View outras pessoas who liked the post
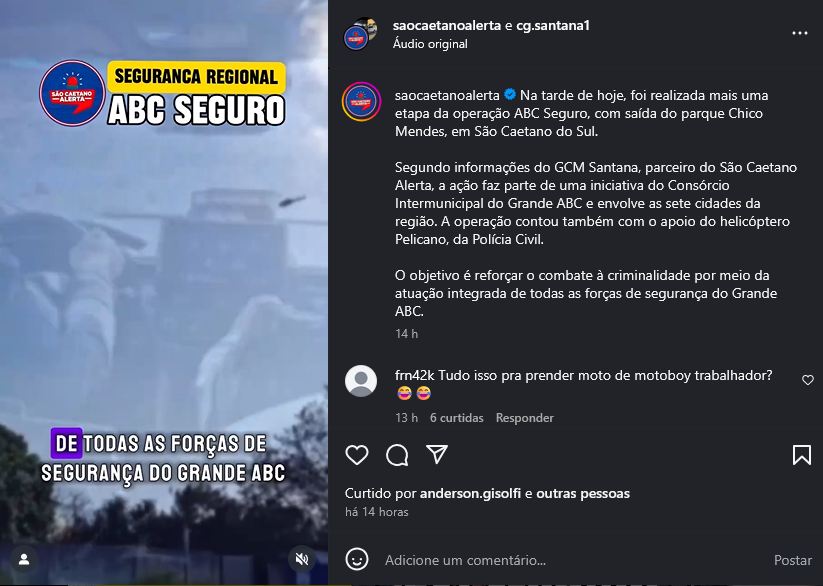The width and height of the screenshot is (823, 586). [x=583, y=494]
